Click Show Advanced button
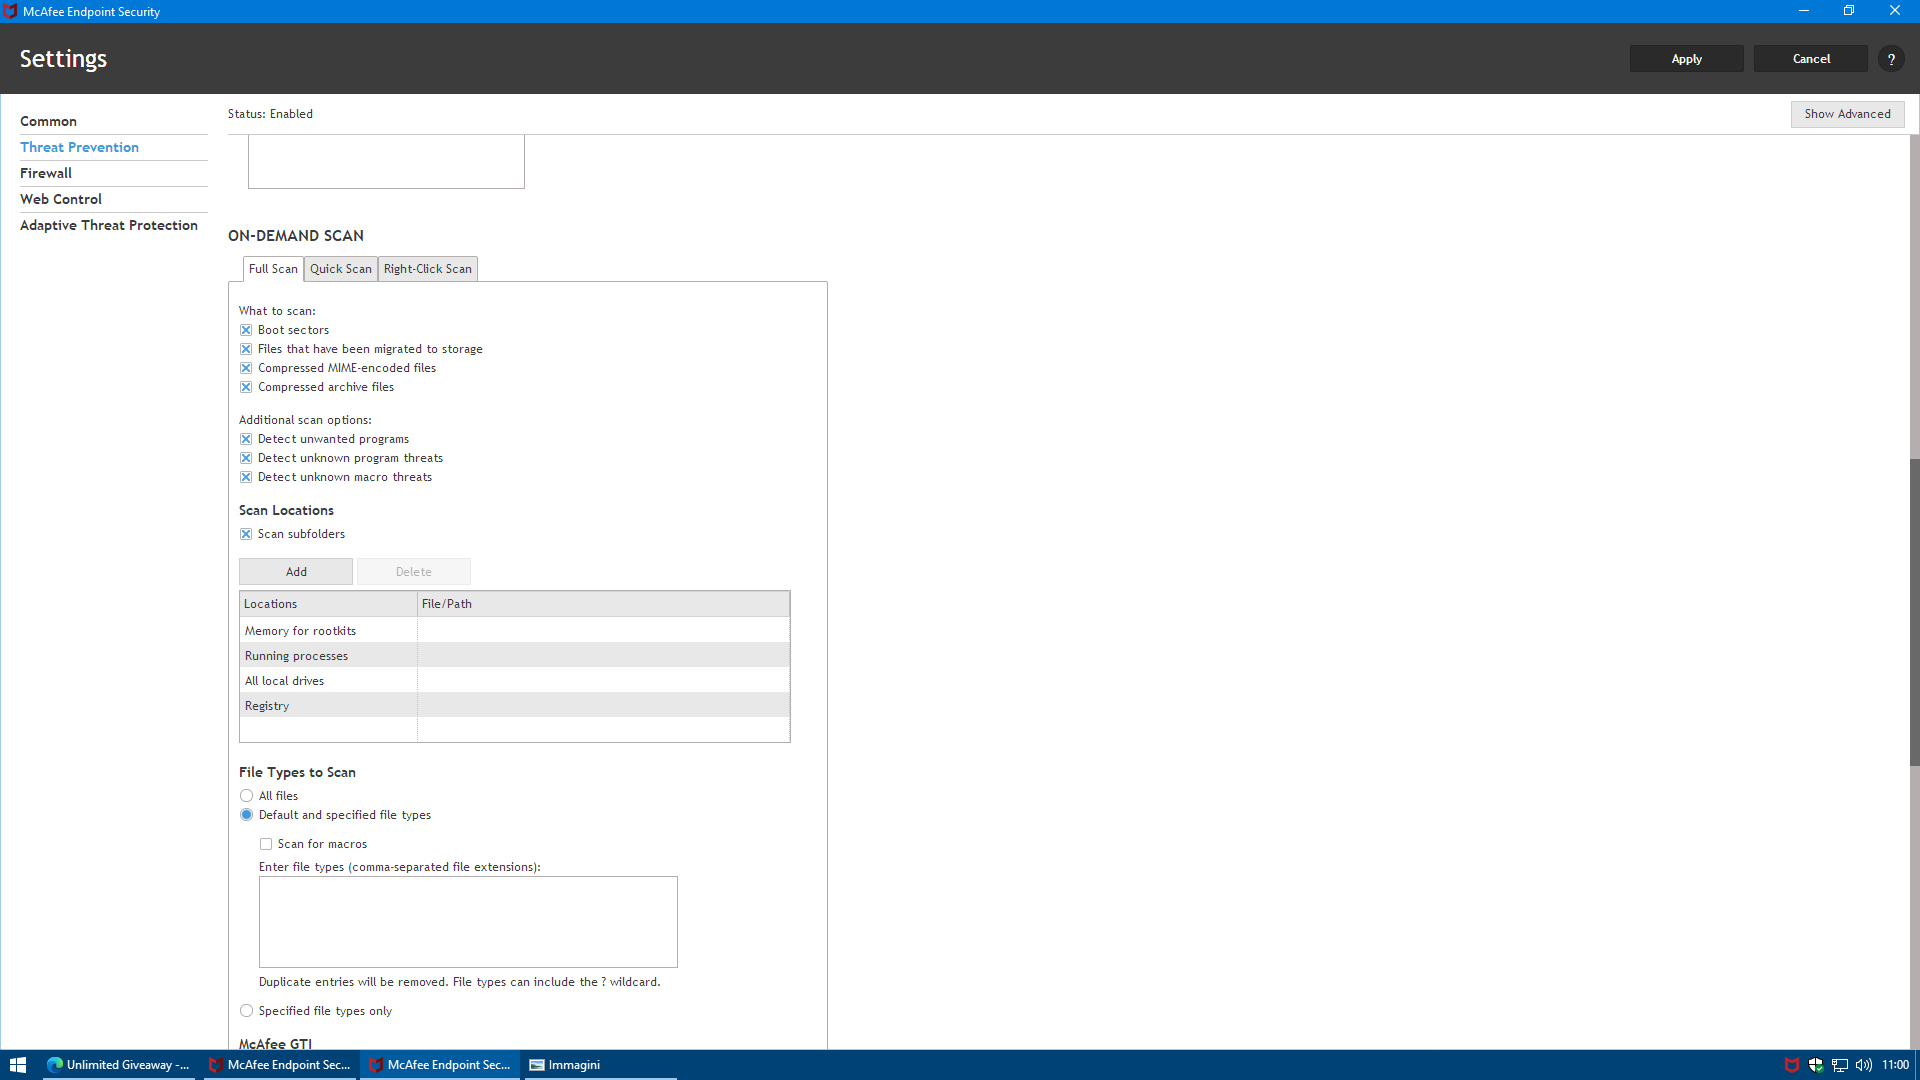The image size is (1920, 1080). (x=1847, y=114)
